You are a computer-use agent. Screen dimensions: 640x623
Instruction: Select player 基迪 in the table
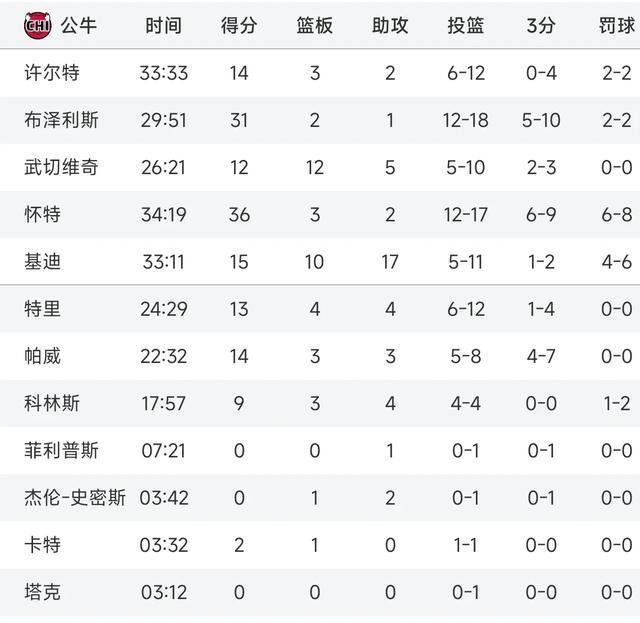tap(42, 262)
